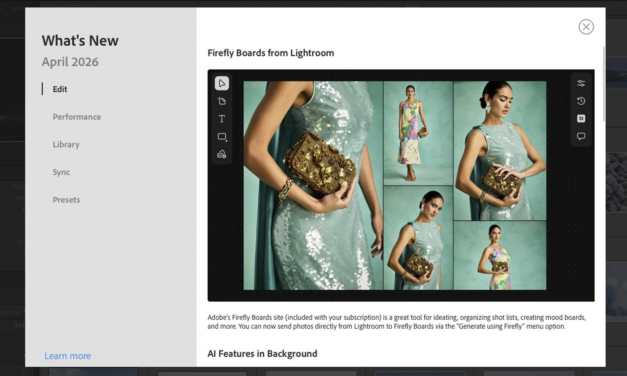Pick the artboard tool below the pointer
The image size is (627, 376).
click(x=222, y=101)
